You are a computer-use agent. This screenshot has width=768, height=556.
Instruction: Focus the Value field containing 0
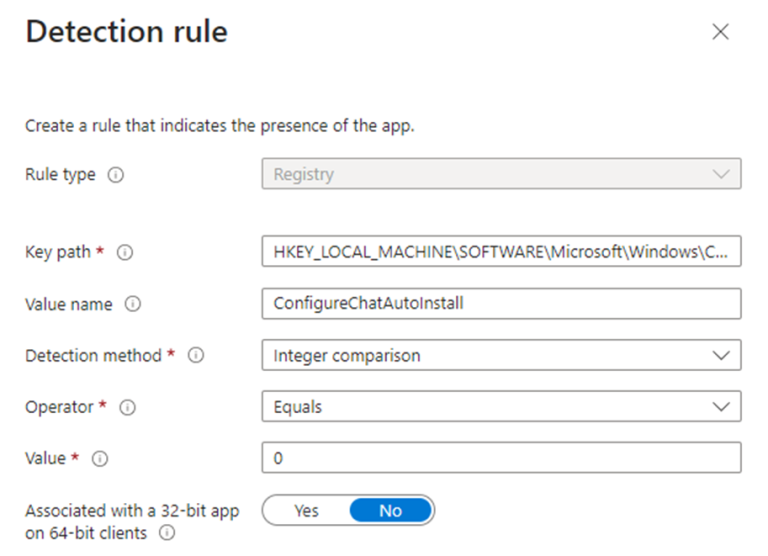[500, 458]
